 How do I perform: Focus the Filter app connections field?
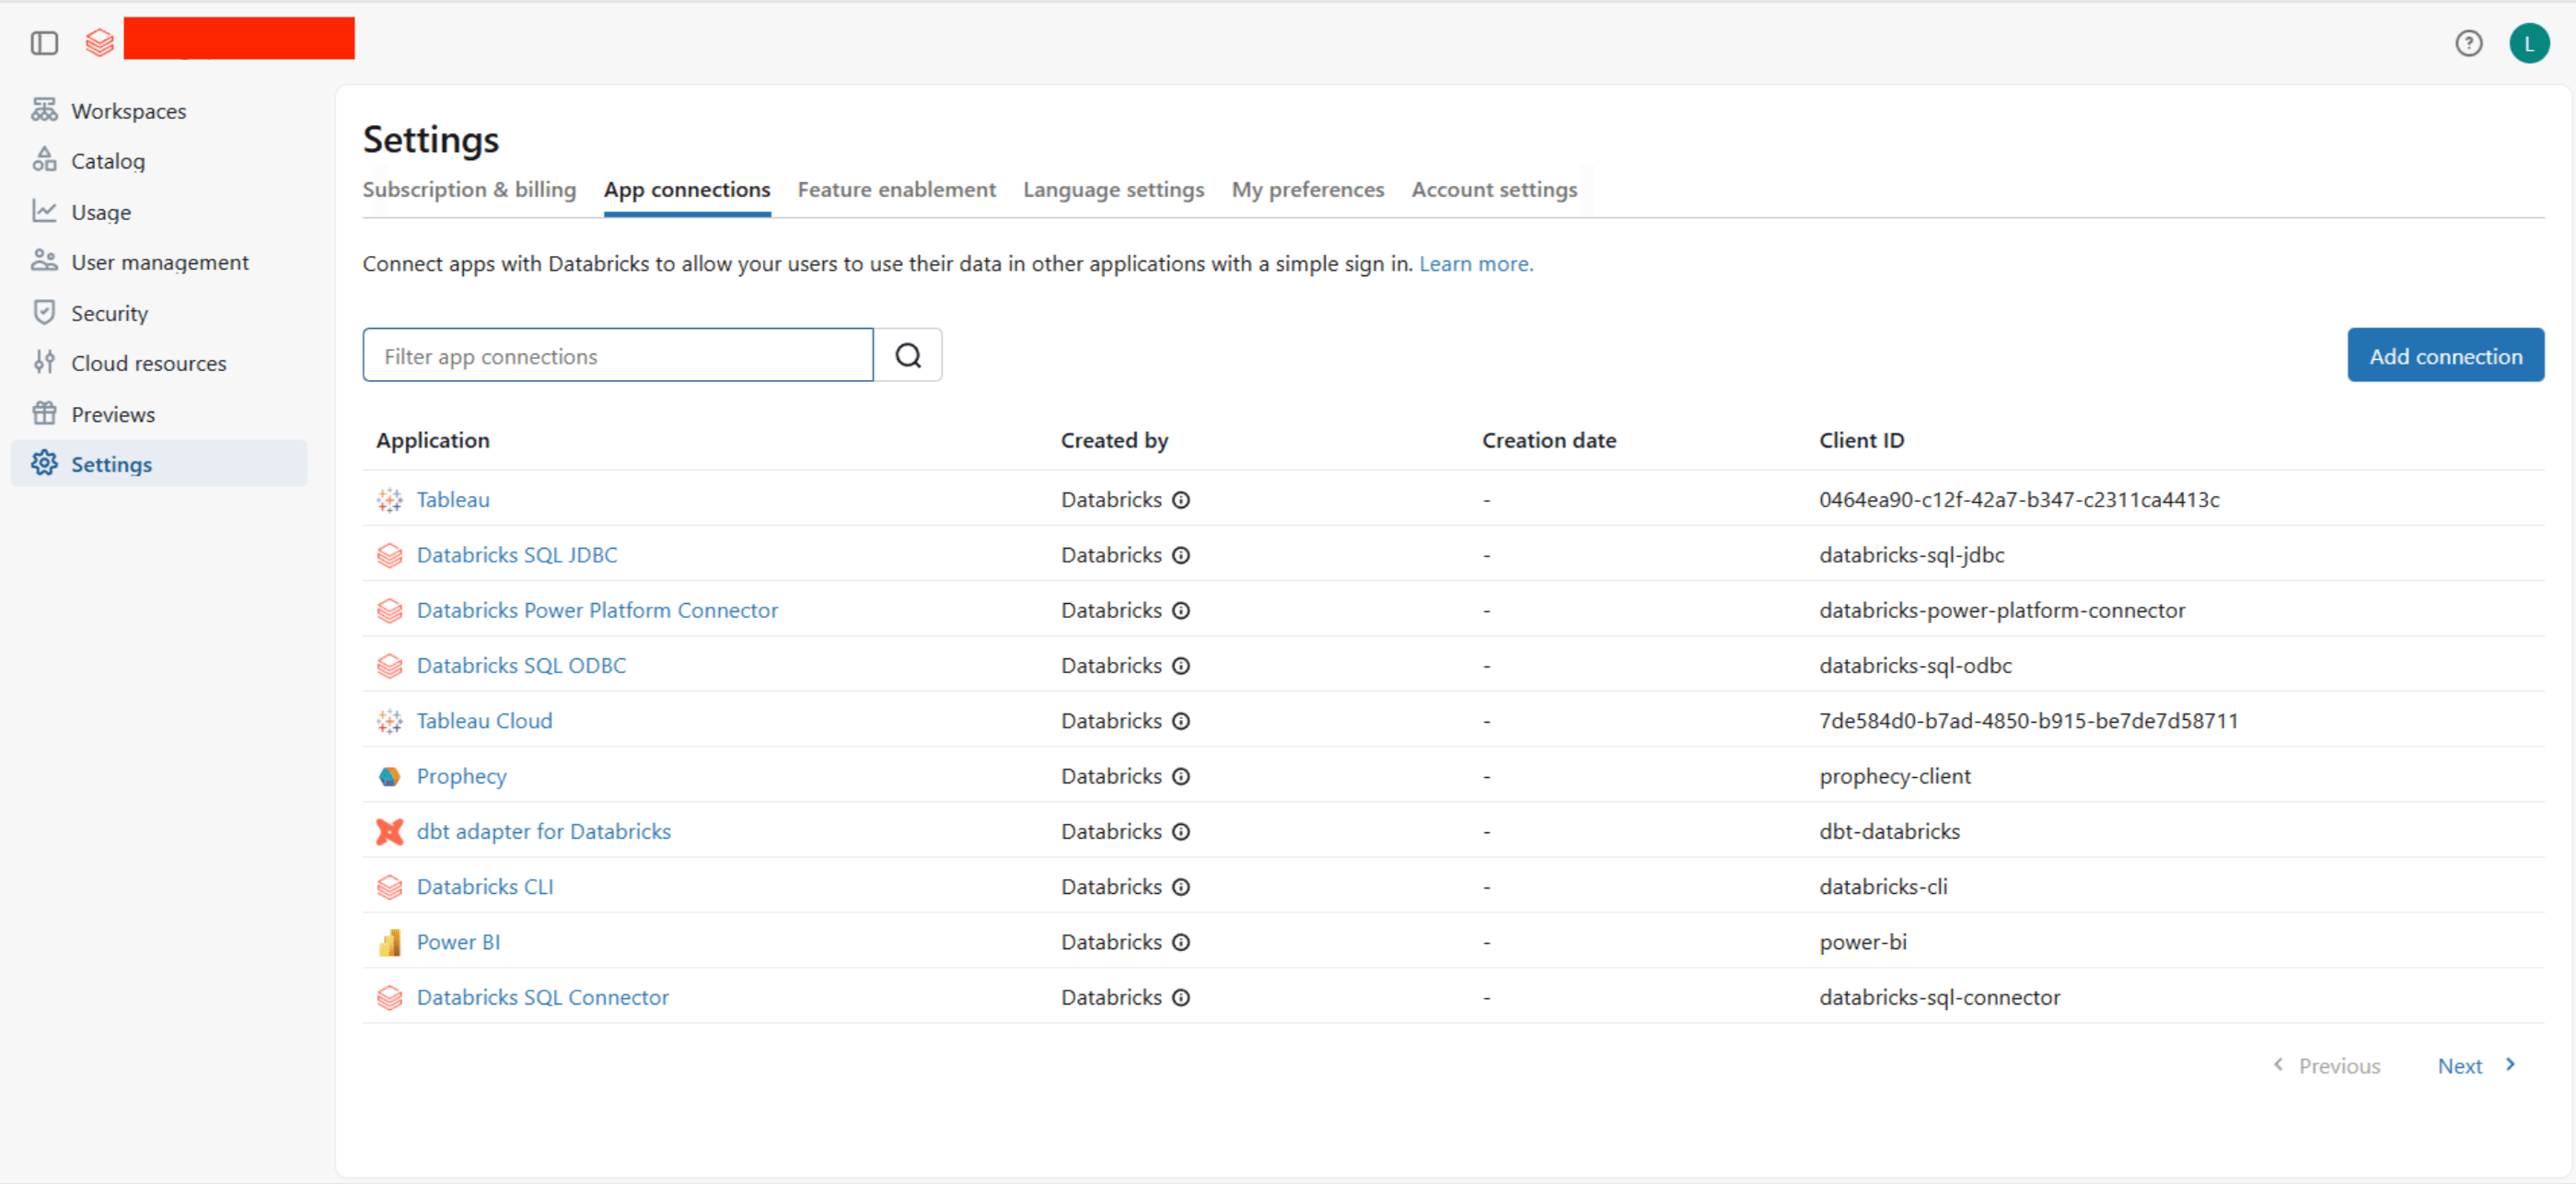618,355
